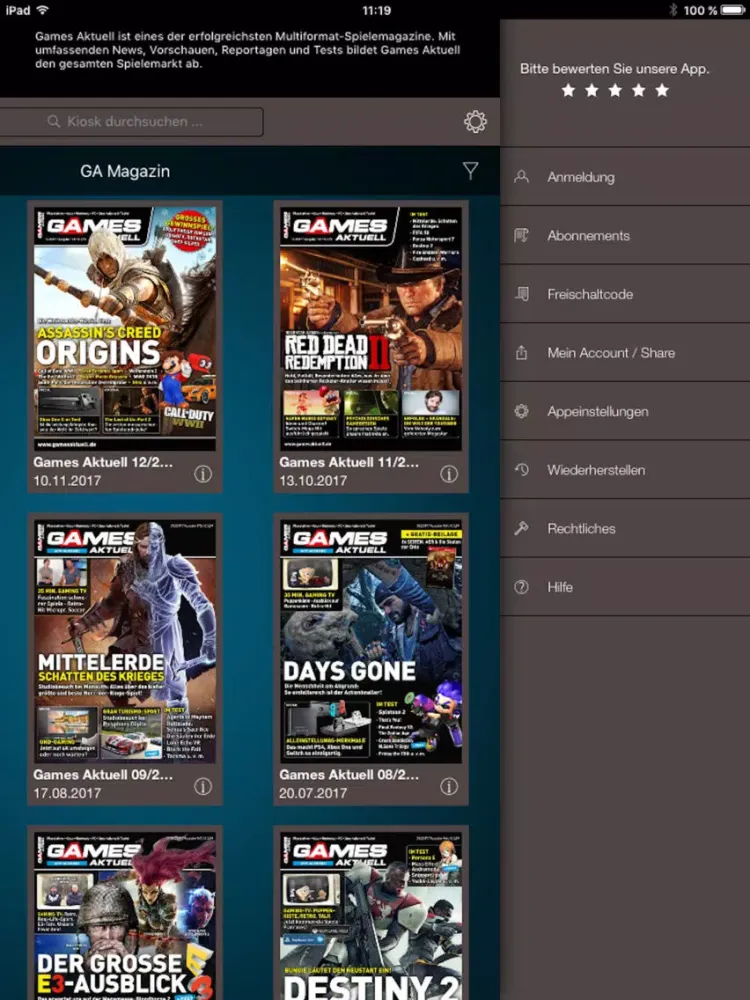Screen dimensions: 750x1000
Task: Tap the GA Magazin heading
Action: pos(125,171)
